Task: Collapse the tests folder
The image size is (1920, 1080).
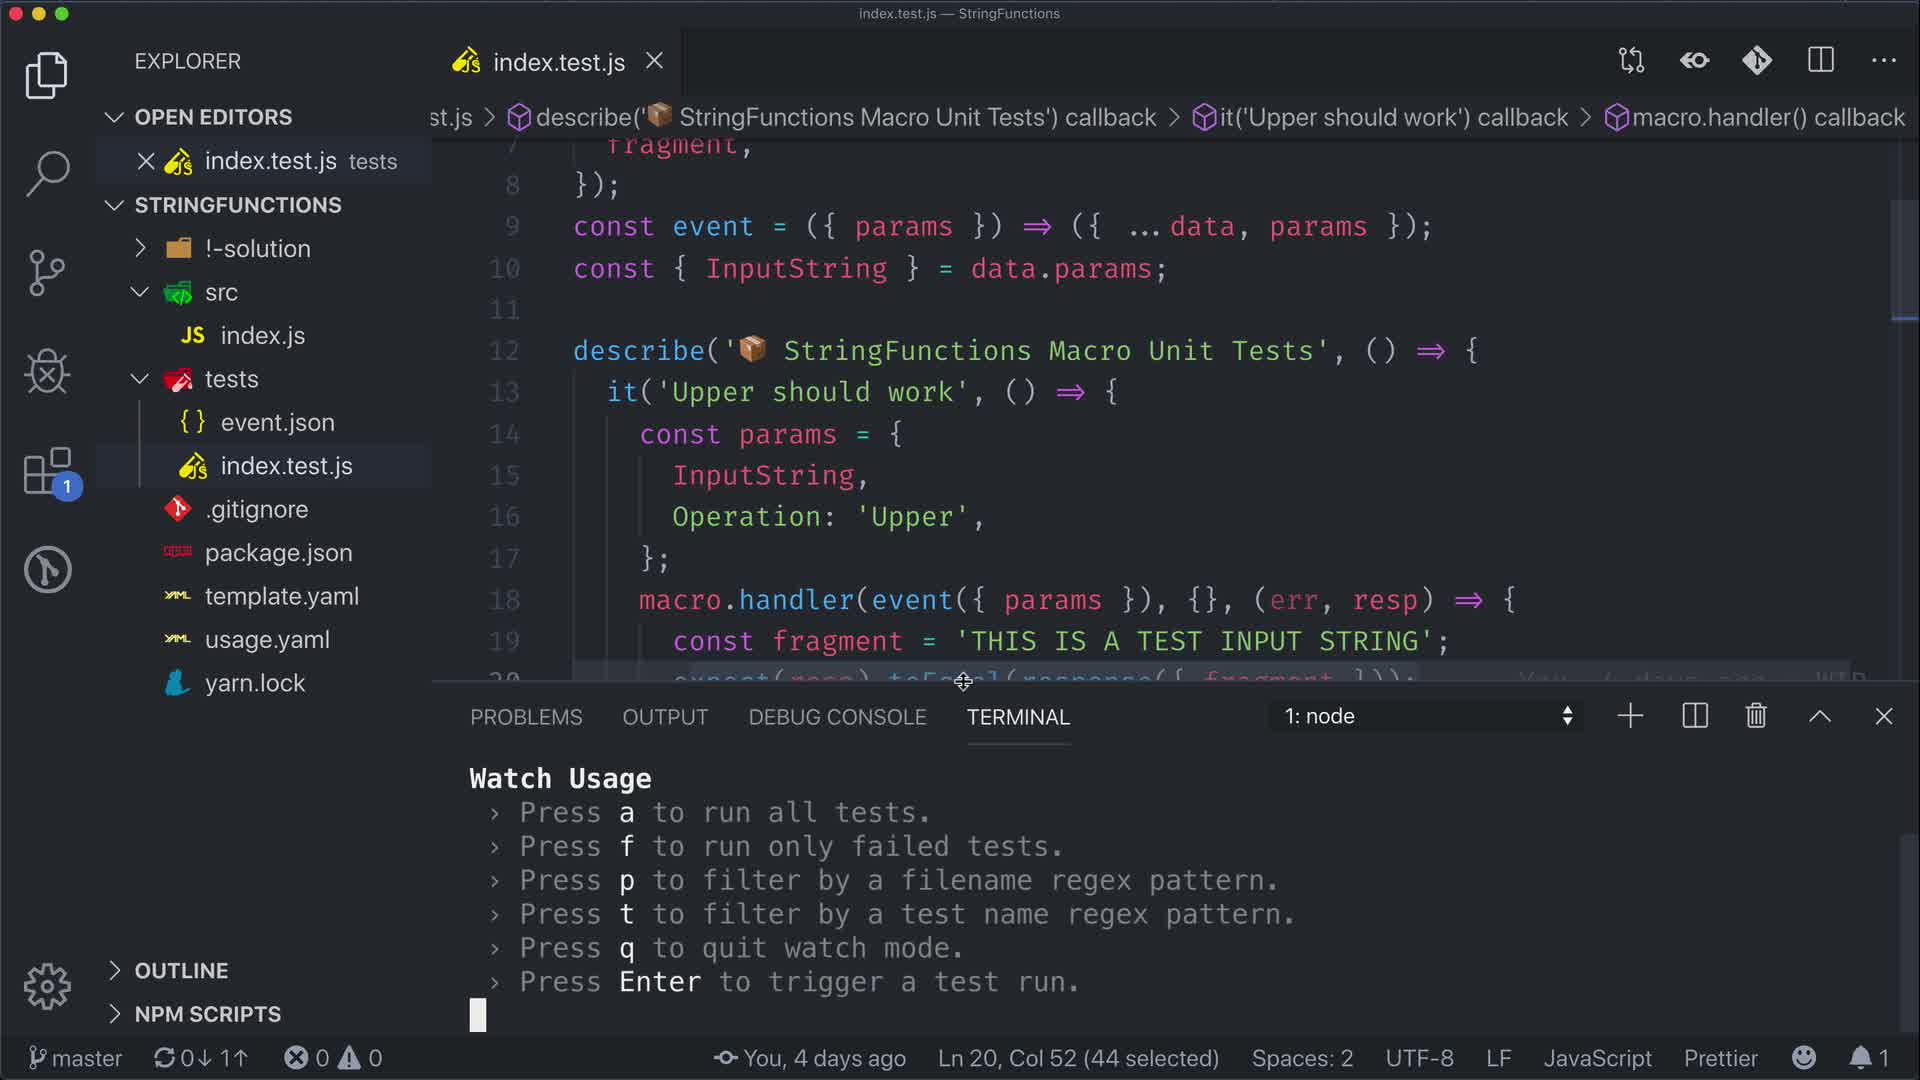Action: tap(231, 379)
